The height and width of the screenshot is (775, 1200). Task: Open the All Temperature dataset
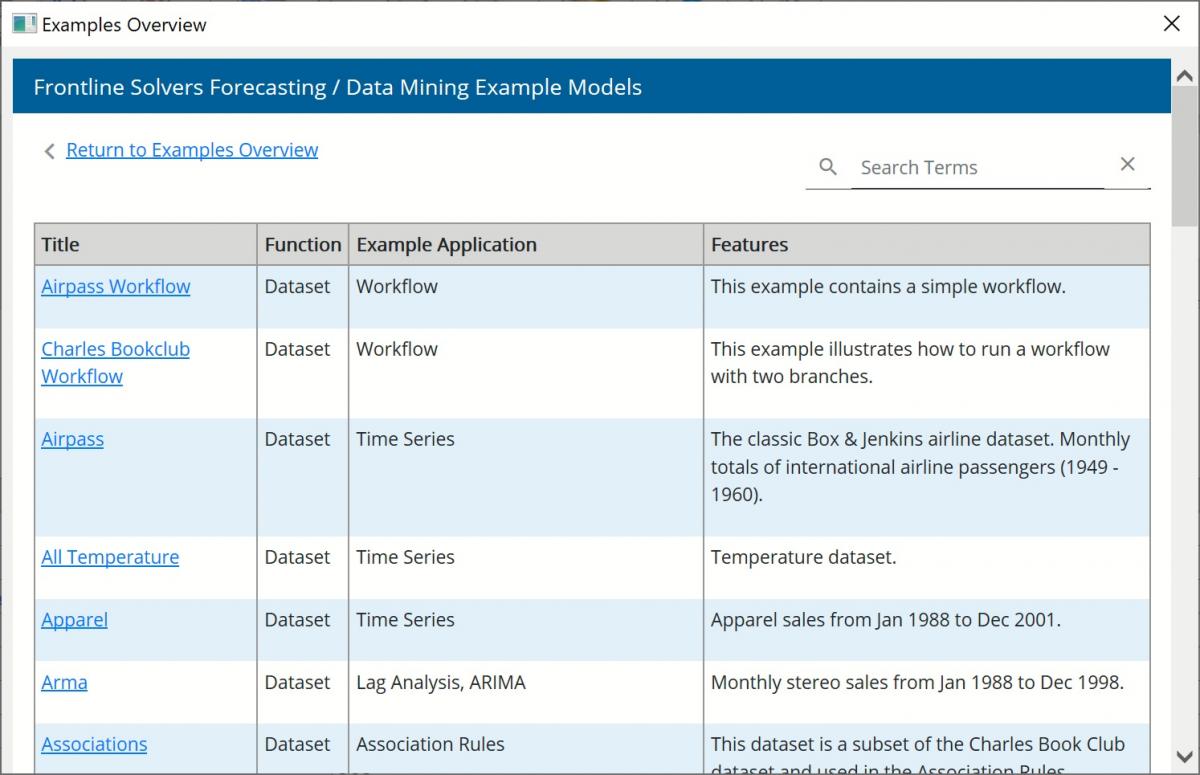pyautogui.click(x=110, y=557)
